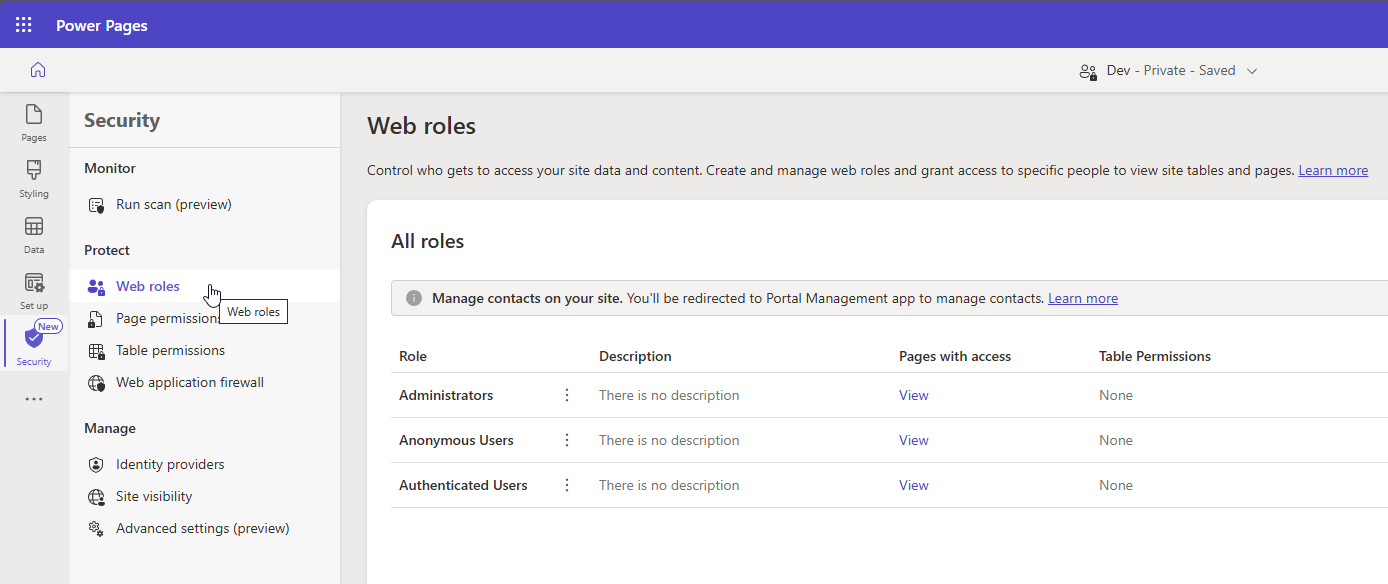Open the app launcher waffle icon
Viewport: 1388px width, 584px height.
pyautogui.click(x=24, y=25)
